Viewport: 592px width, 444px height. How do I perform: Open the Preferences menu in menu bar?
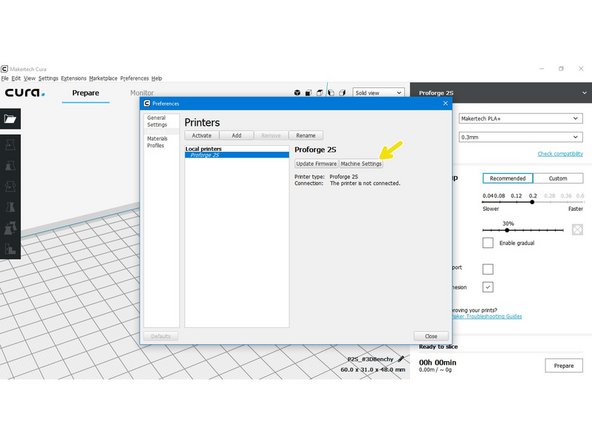pyautogui.click(x=134, y=79)
